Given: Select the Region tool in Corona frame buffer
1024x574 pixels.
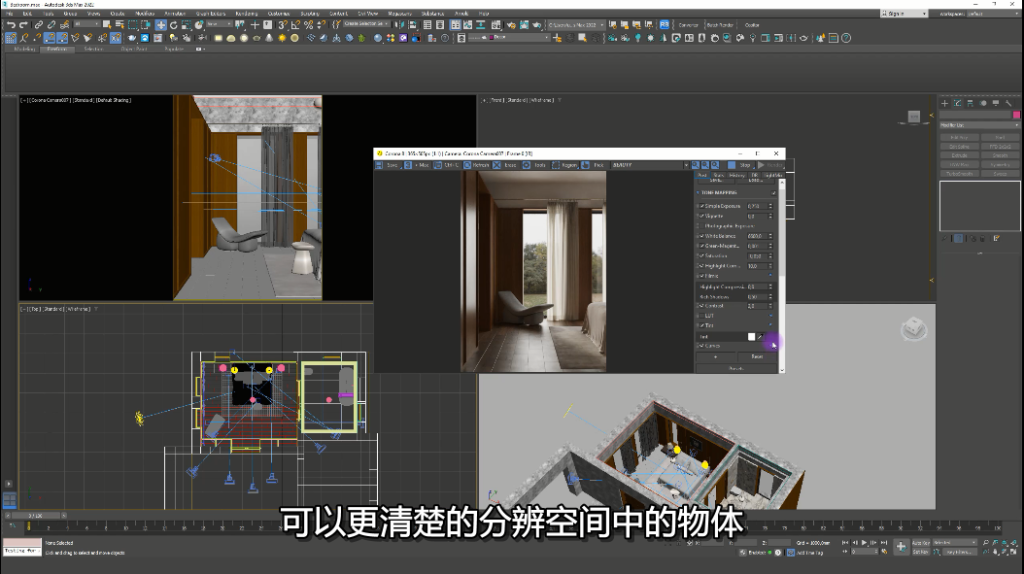Looking at the screenshot, I should [564, 165].
